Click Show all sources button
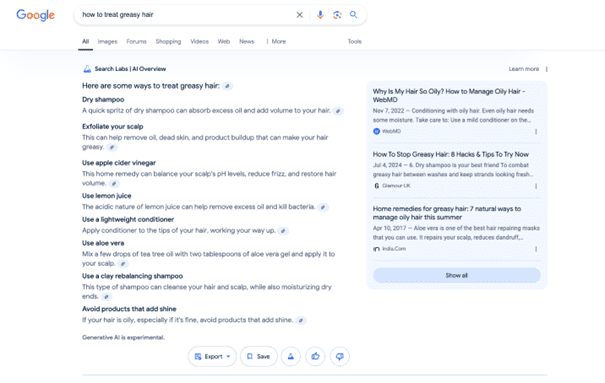The image size is (605, 383). coord(456,275)
